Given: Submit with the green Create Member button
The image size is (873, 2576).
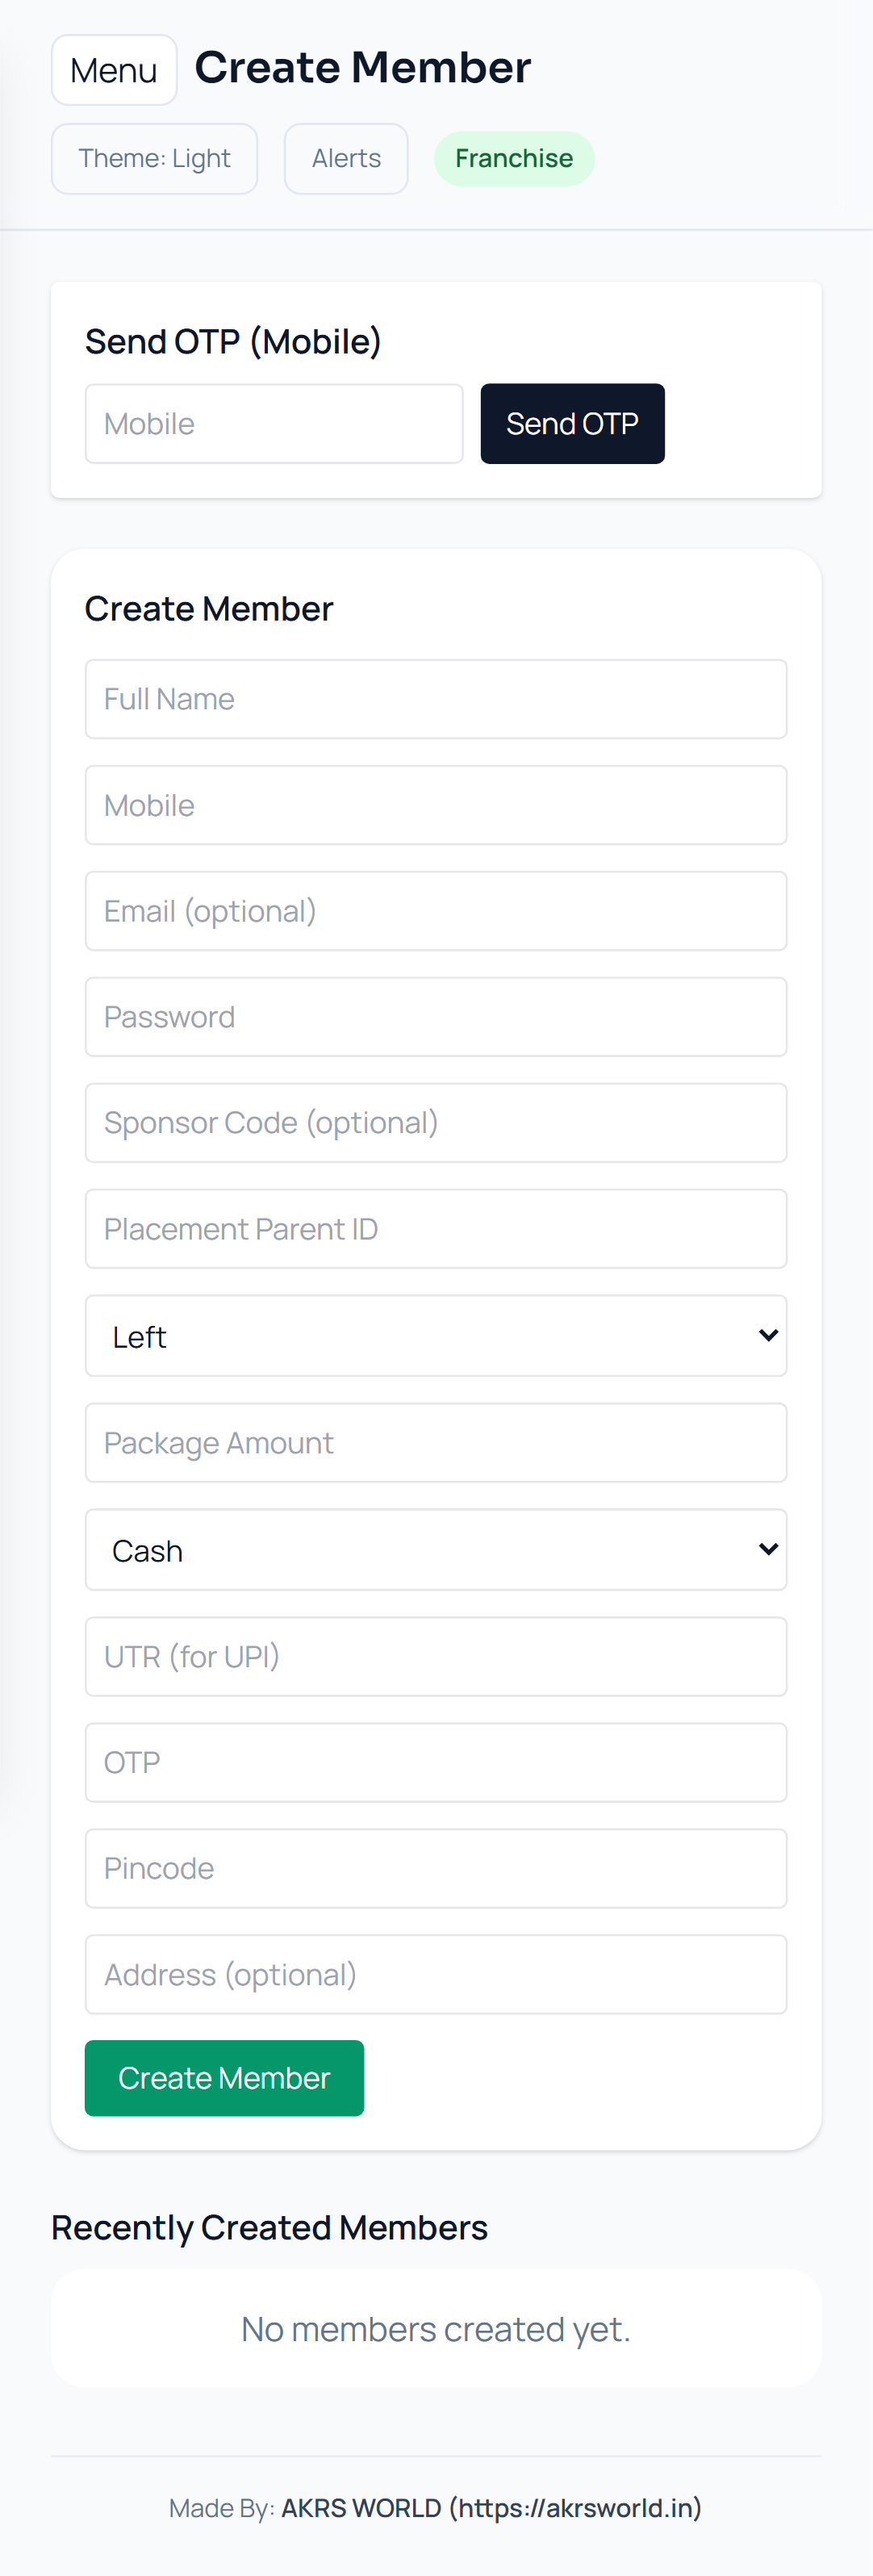Looking at the screenshot, I should 224,2078.
